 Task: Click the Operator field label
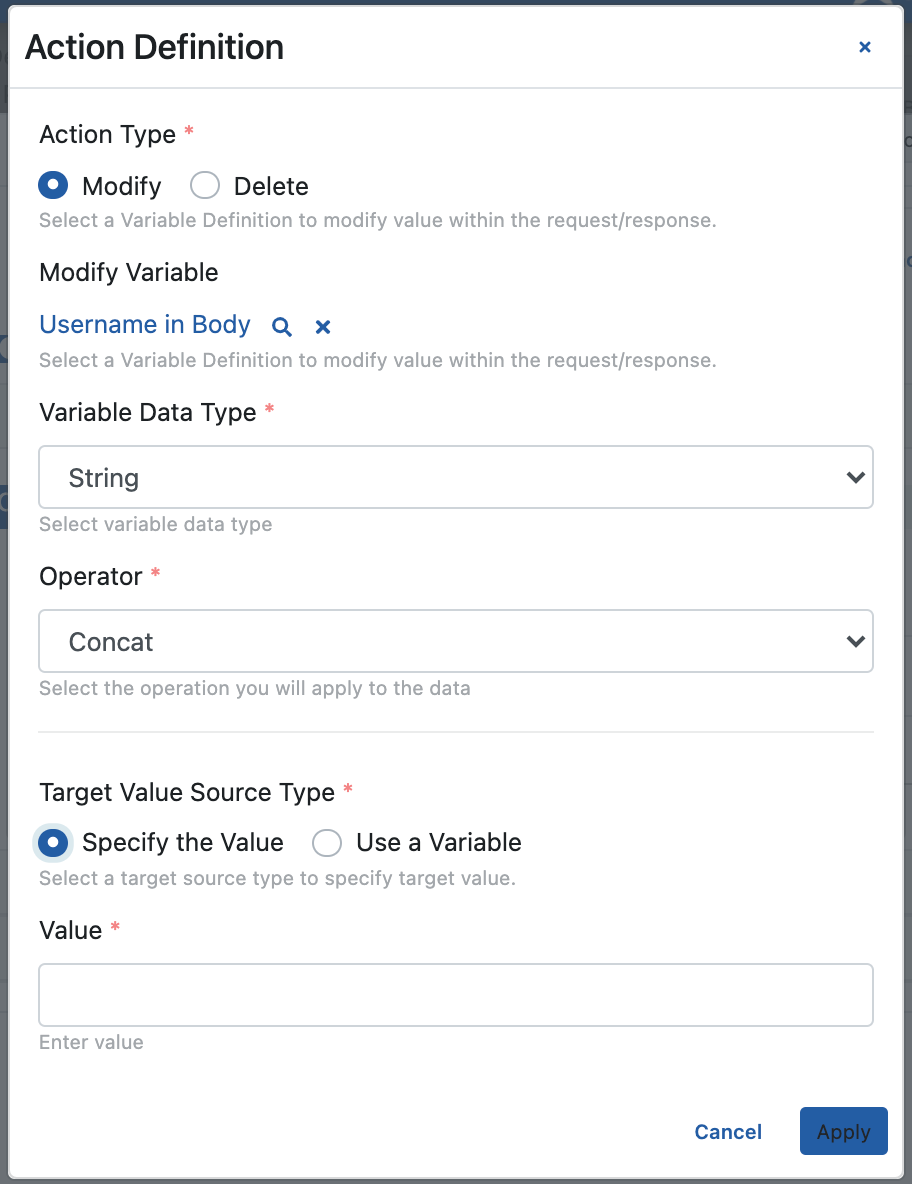(91, 577)
